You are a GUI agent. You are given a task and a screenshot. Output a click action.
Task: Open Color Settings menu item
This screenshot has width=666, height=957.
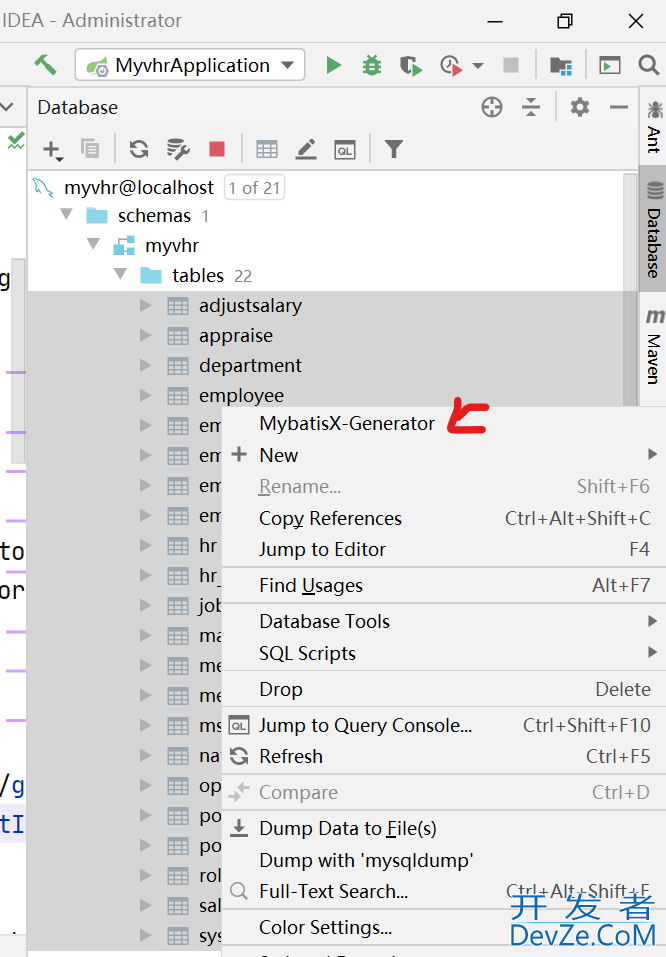click(444, 927)
